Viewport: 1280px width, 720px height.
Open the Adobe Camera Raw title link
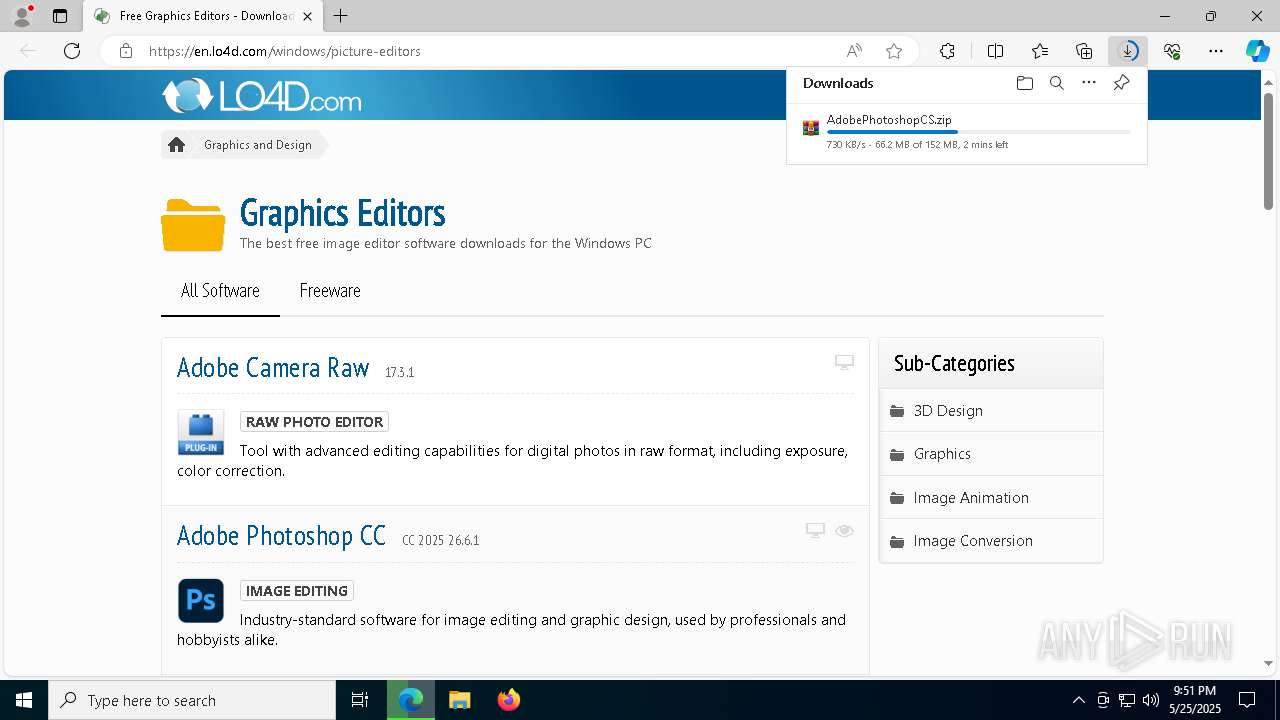click(273, 368)
